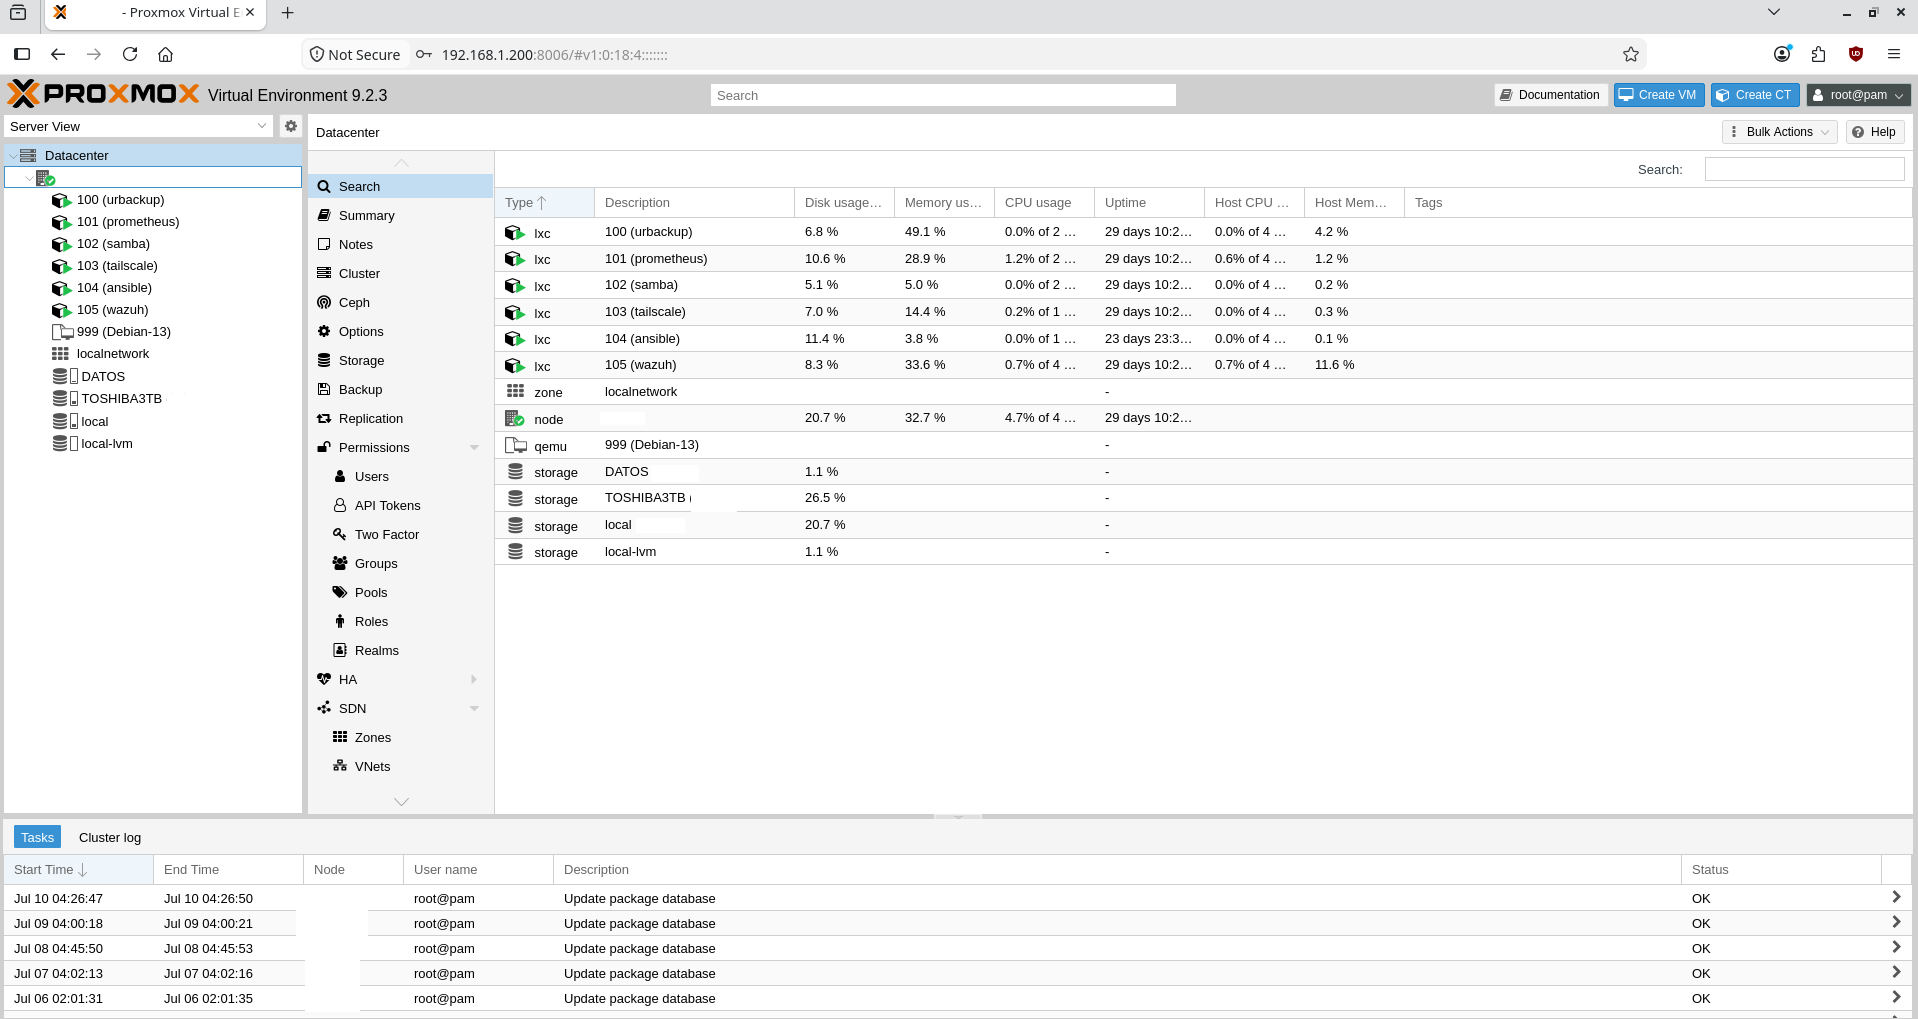The image size is (1918, 1019).
Task: Click the browser home icon
Action: pos(166,54)
